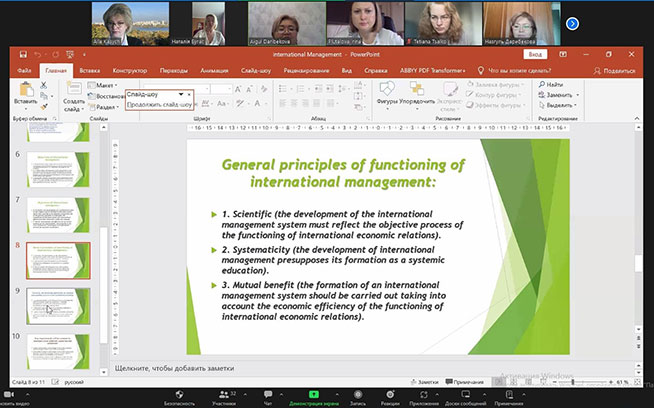Open the ABBYY PDF Transformer+ tab
Image resolution: width=654 pixels, height=408 pixels.
[x=433, y=71]
